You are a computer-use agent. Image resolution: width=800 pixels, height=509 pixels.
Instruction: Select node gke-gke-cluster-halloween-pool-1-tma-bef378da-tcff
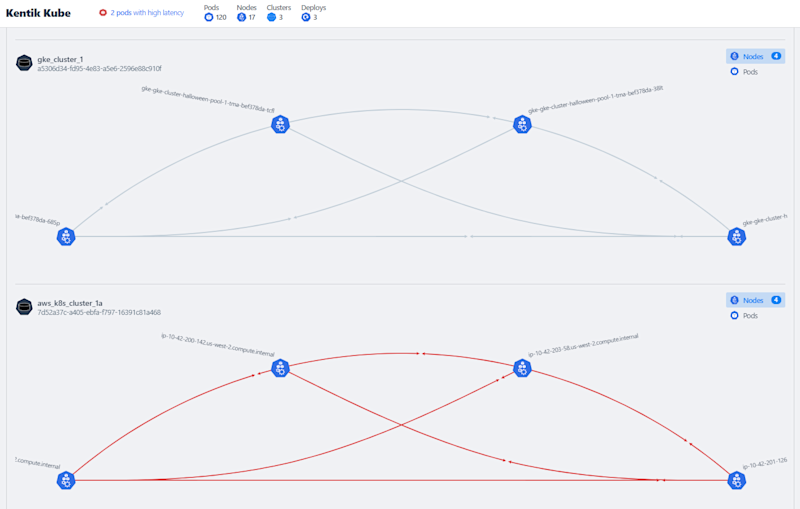click(x=280, y=124)
